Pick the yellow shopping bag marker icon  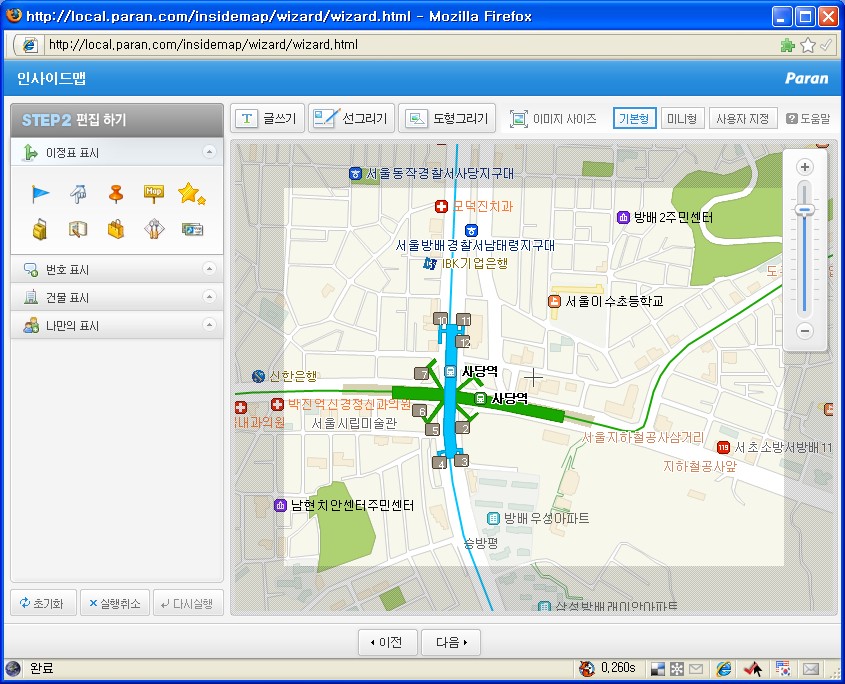coord(116,230)
